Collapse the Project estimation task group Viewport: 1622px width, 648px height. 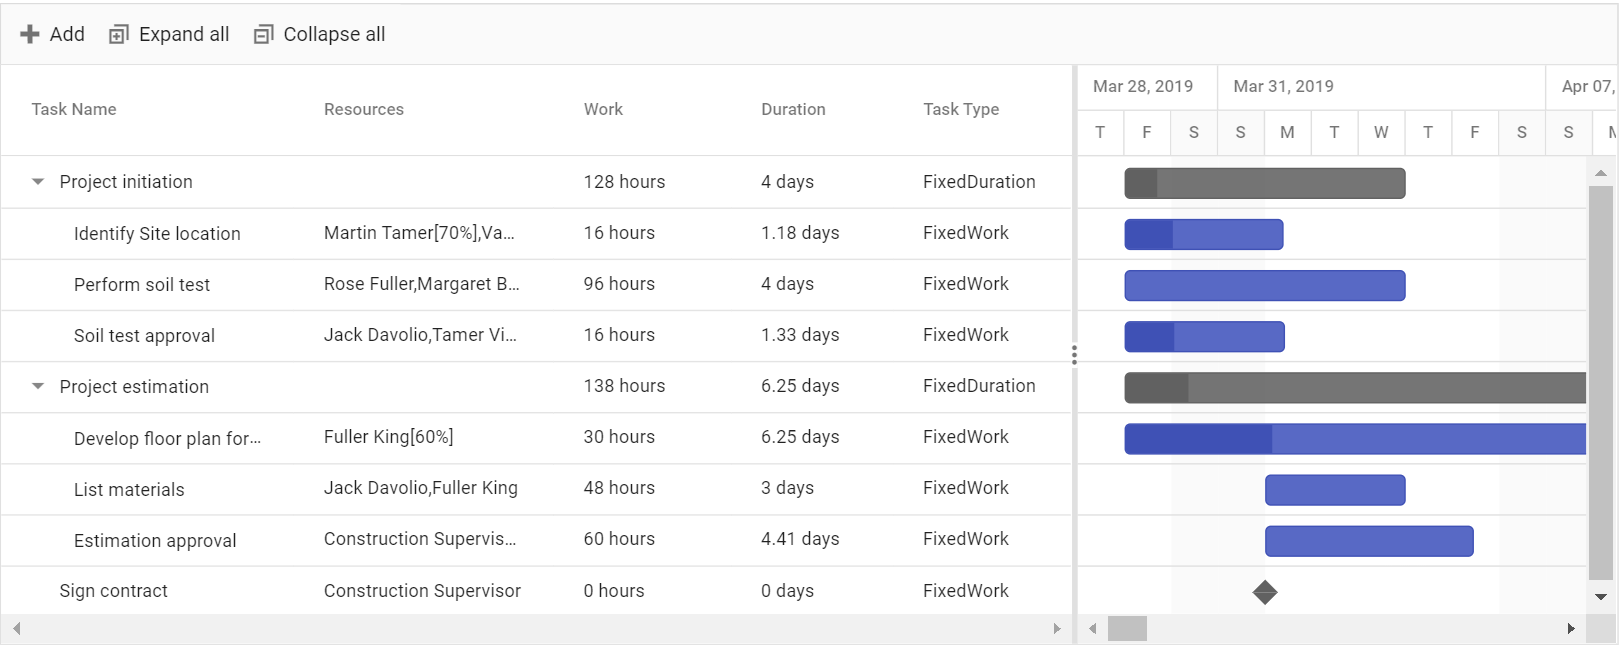[x=38, y=386]
